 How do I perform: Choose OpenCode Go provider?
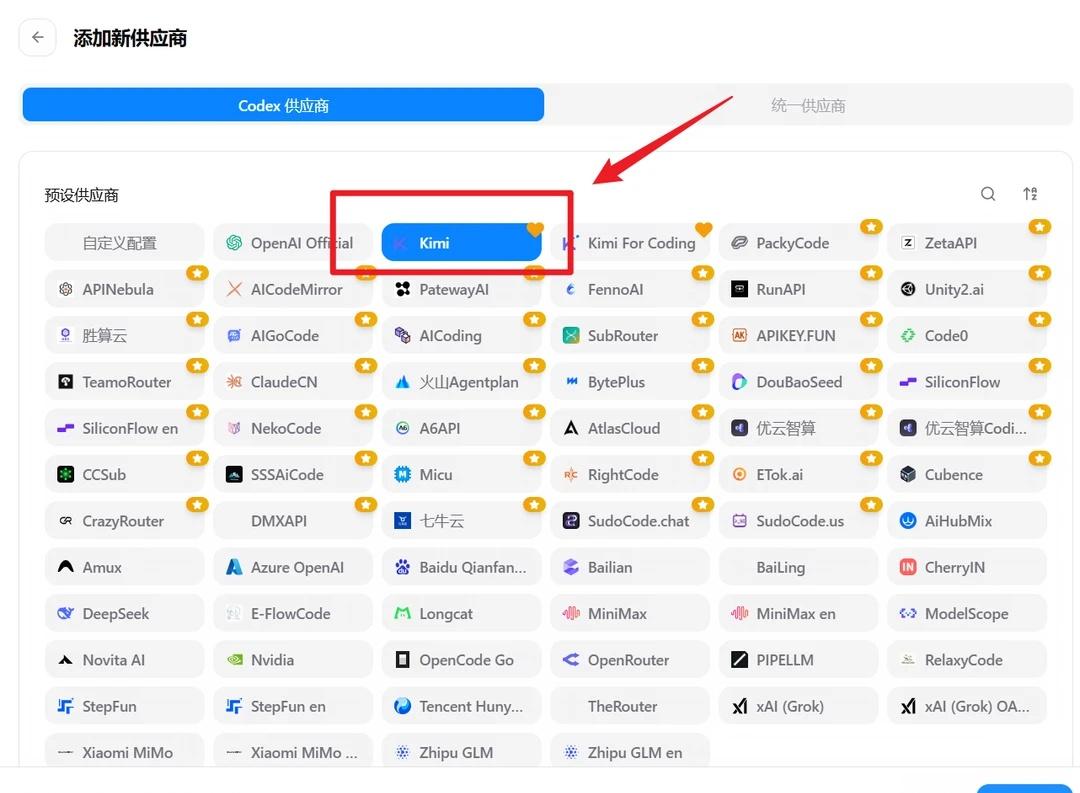coord(461,659)
